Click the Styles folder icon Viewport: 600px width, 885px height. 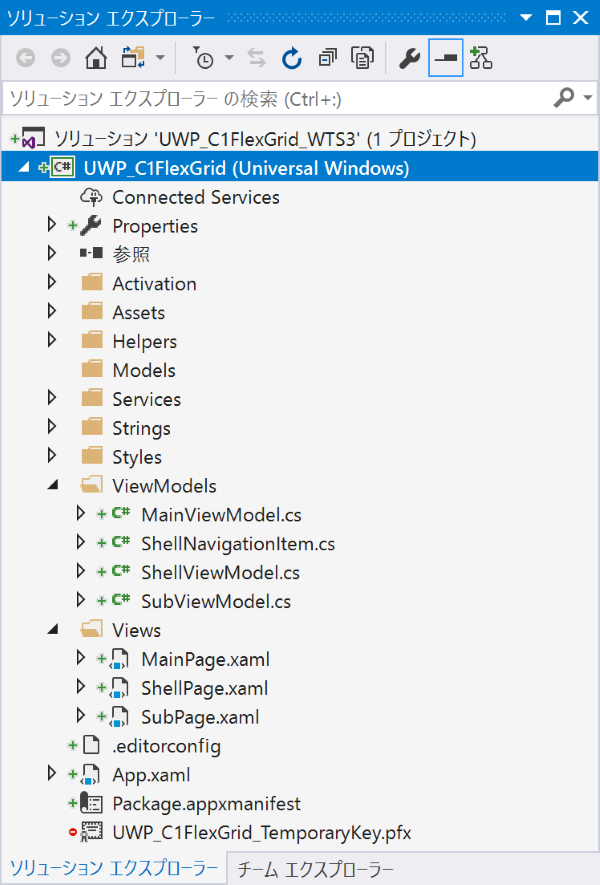point(92,455)
